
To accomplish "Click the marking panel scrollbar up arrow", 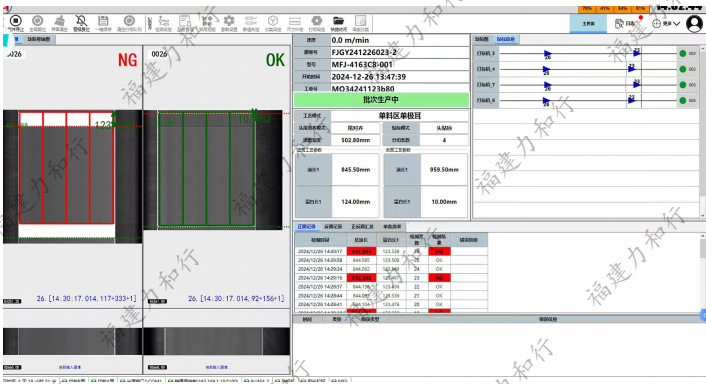I will [702, 49].
